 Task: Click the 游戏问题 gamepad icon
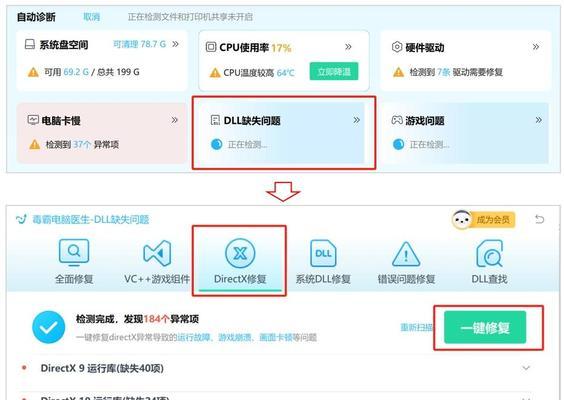pos(397,120)
